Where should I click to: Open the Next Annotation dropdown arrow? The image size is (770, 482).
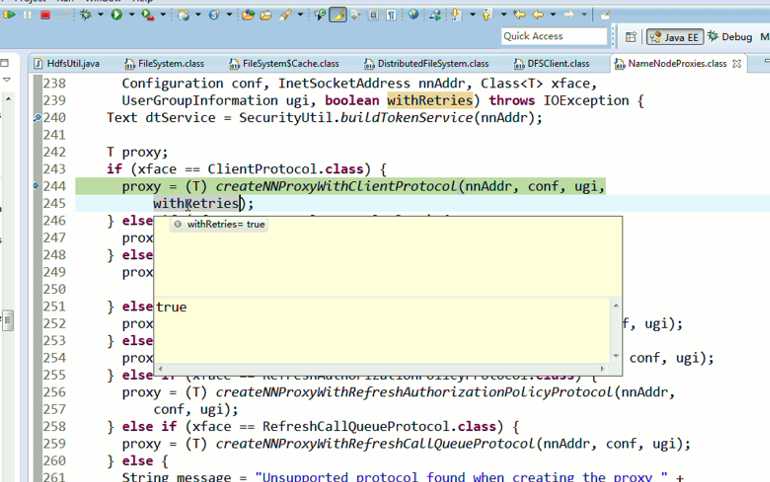coord(472,15)
